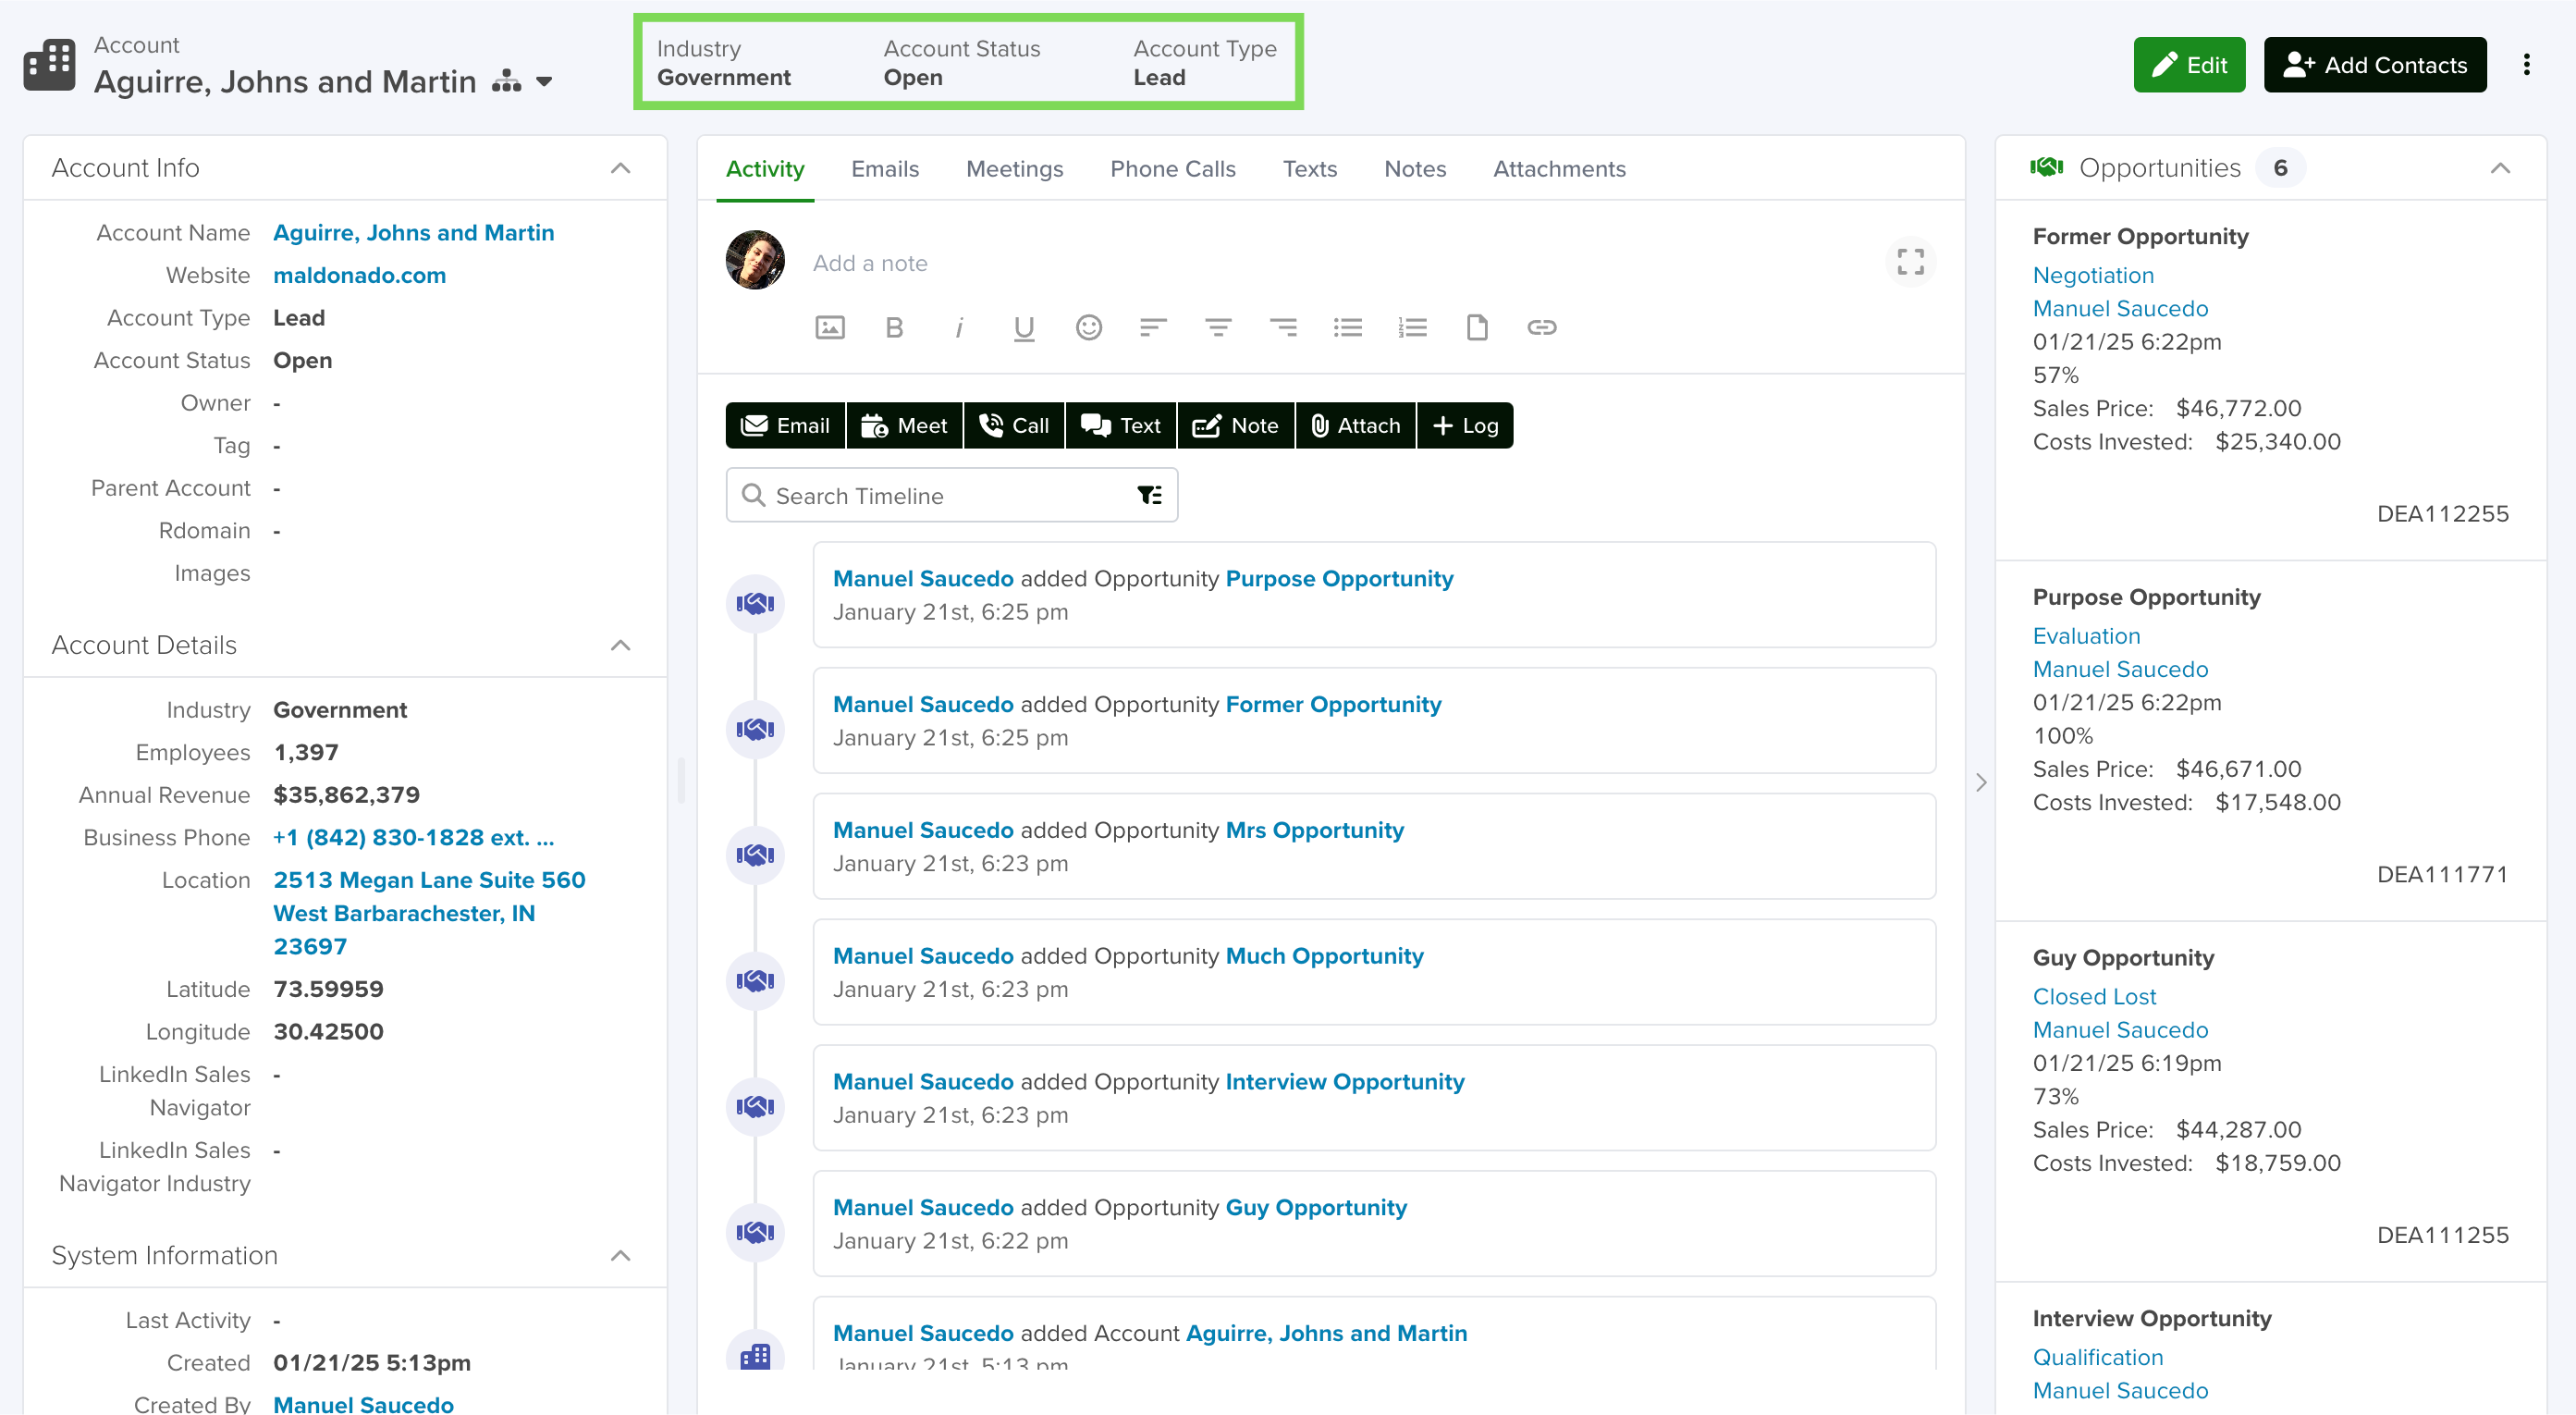
Task: Click the Meet action button
Action: (x=904, y=426)
